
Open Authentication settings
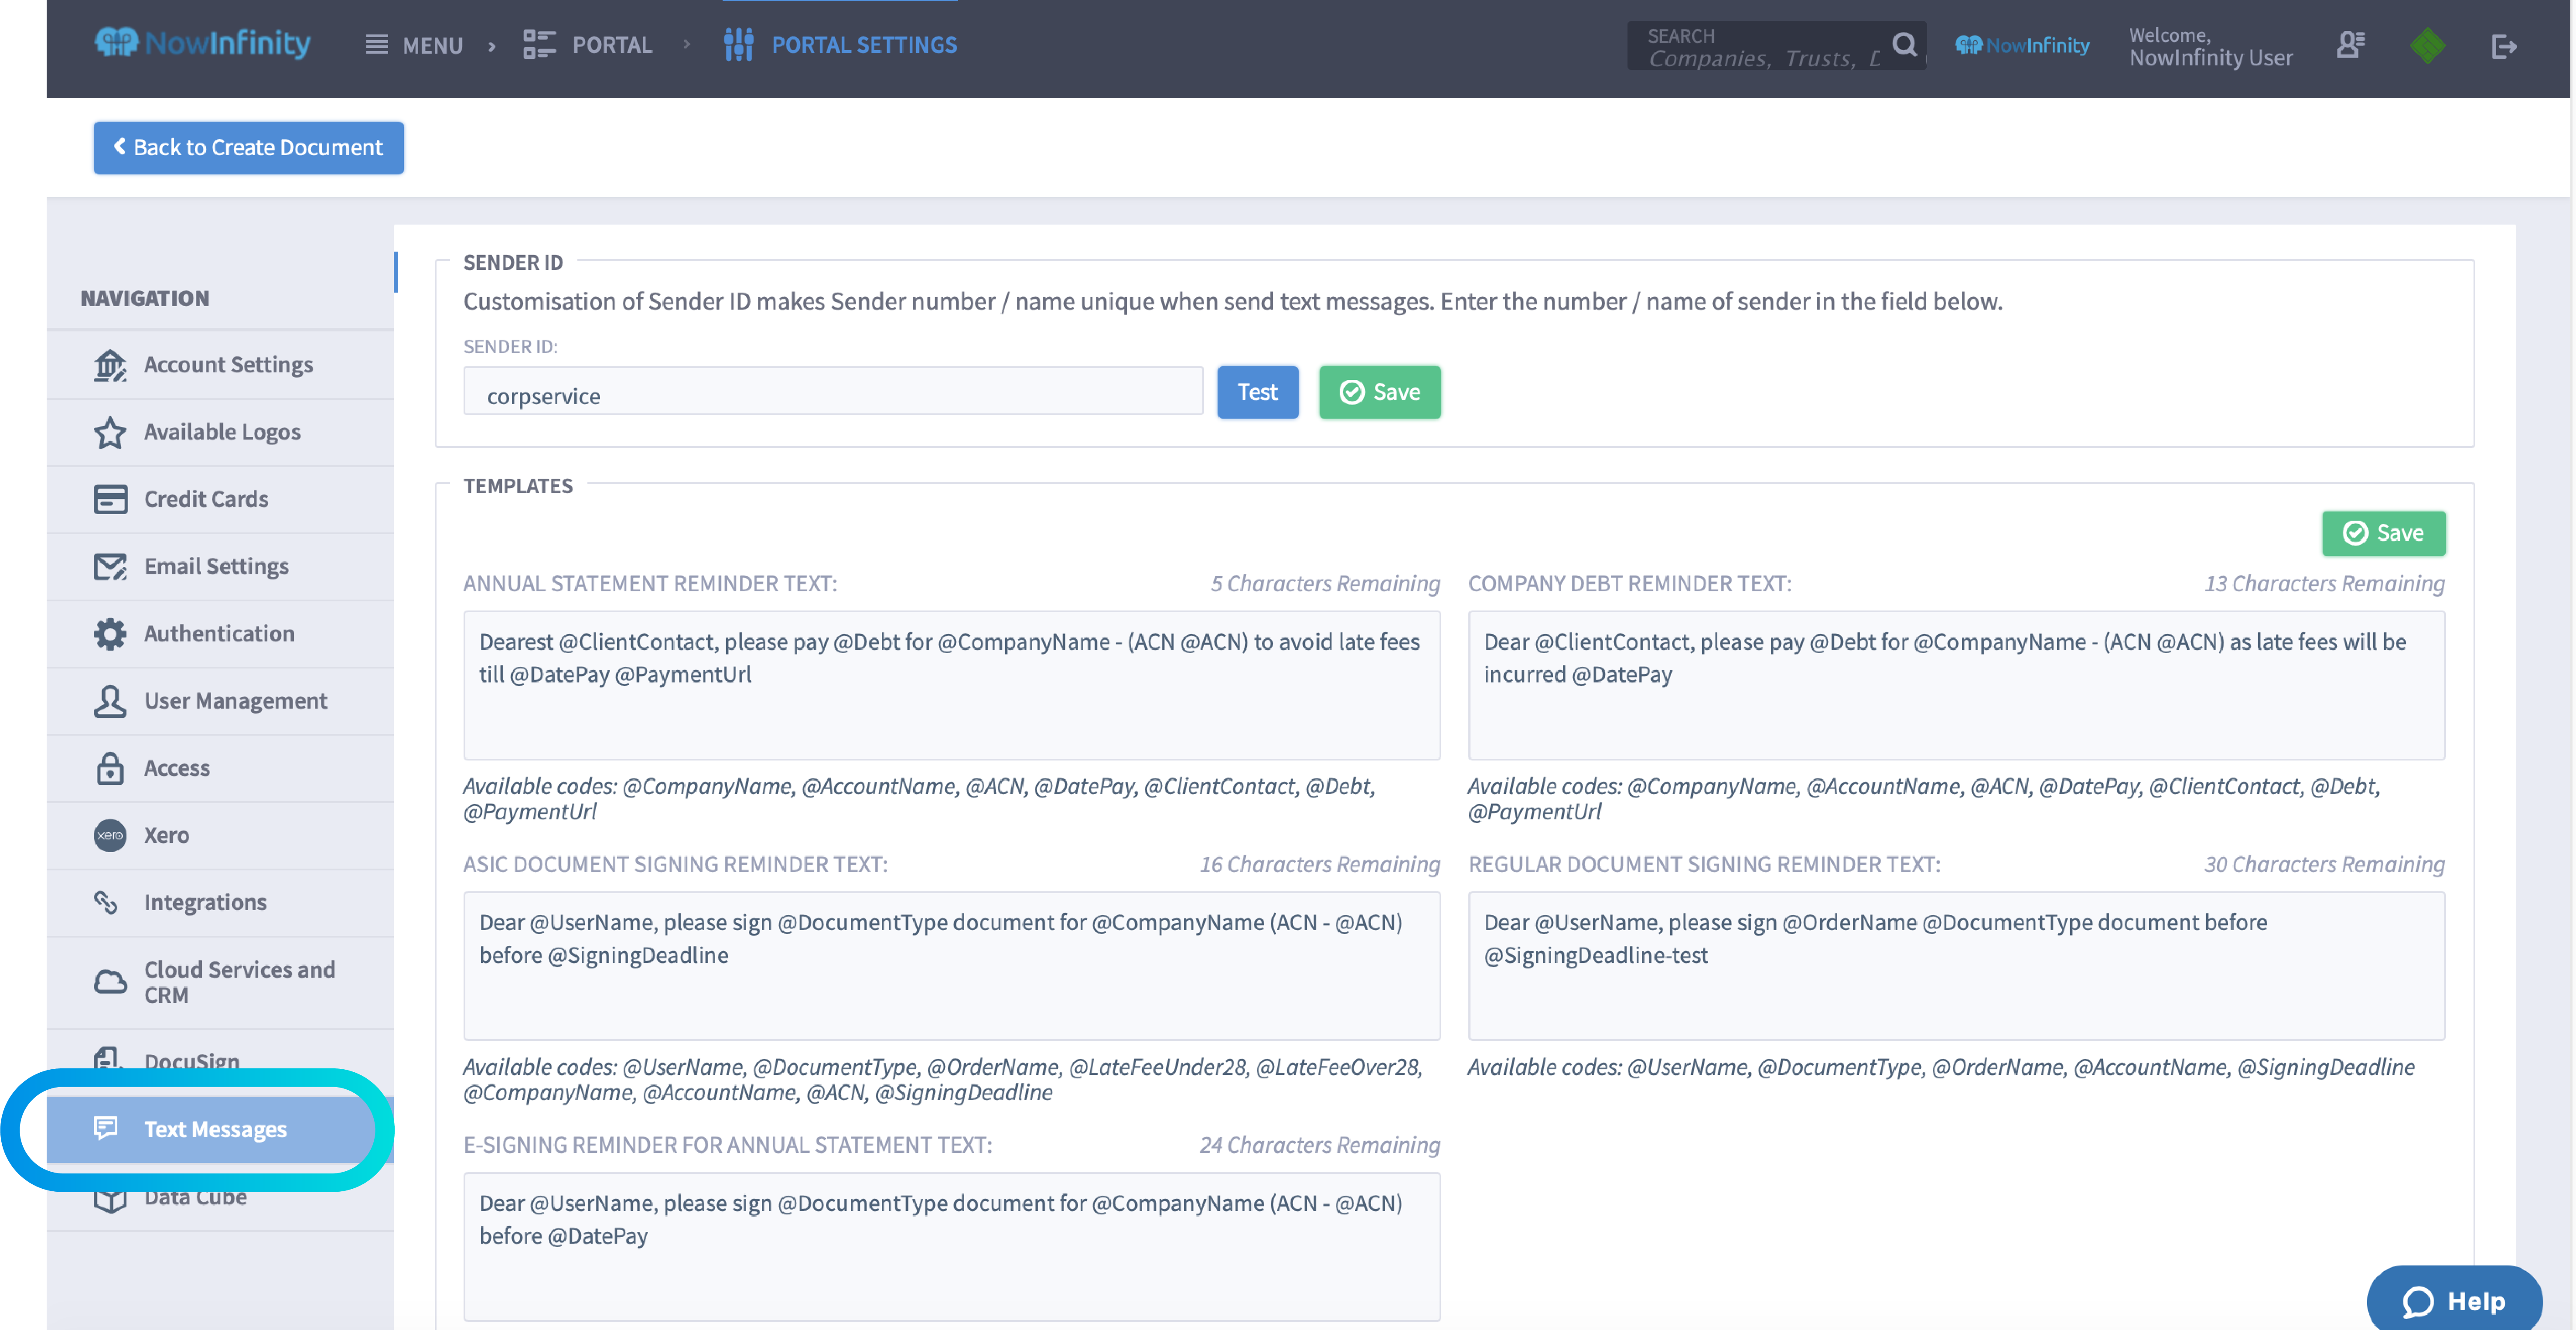pyautogui.click(x=220, y=634)
